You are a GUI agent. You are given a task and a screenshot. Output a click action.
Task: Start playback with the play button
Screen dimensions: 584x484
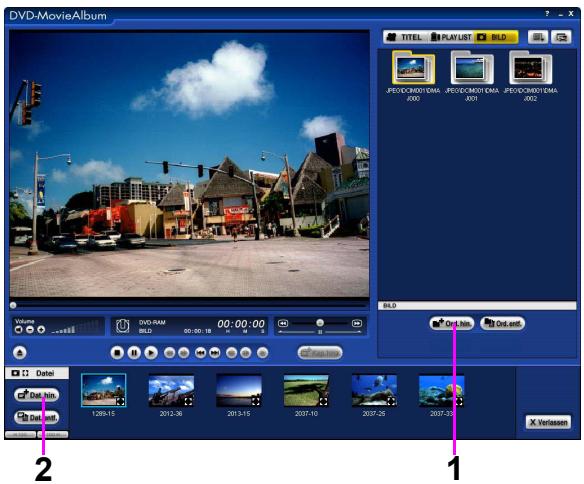click(x=150, y=352)
